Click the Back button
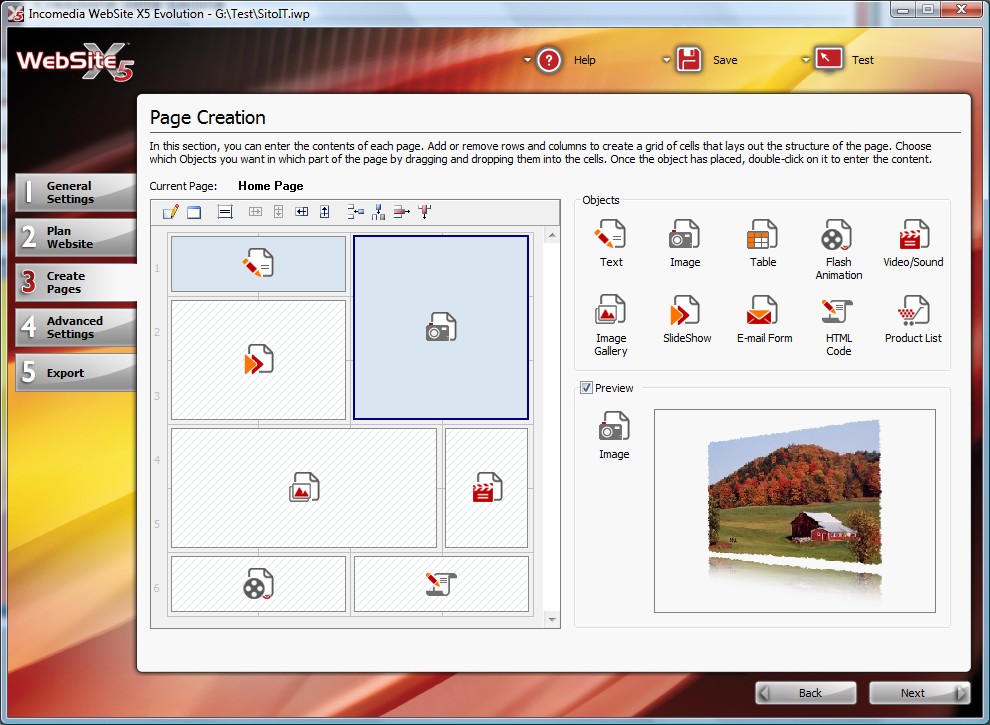 (806, 693)
